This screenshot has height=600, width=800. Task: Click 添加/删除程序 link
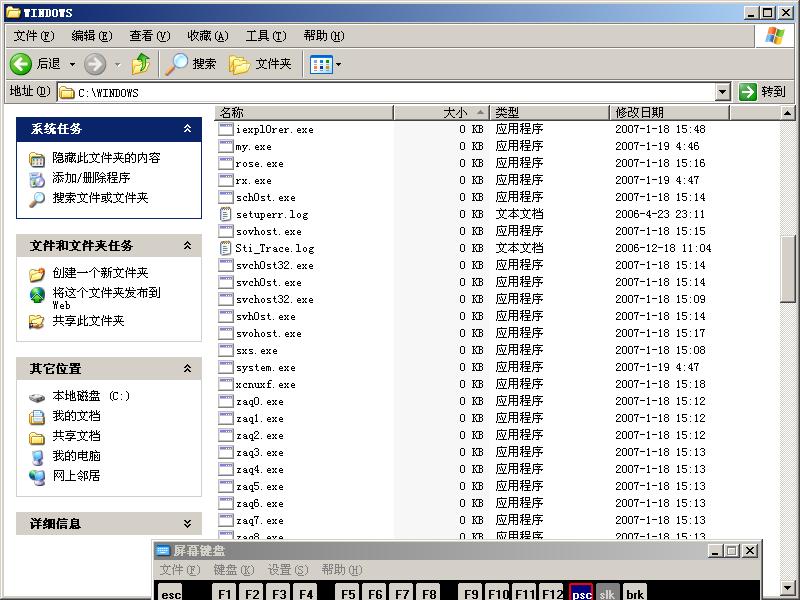coord(91,178)
